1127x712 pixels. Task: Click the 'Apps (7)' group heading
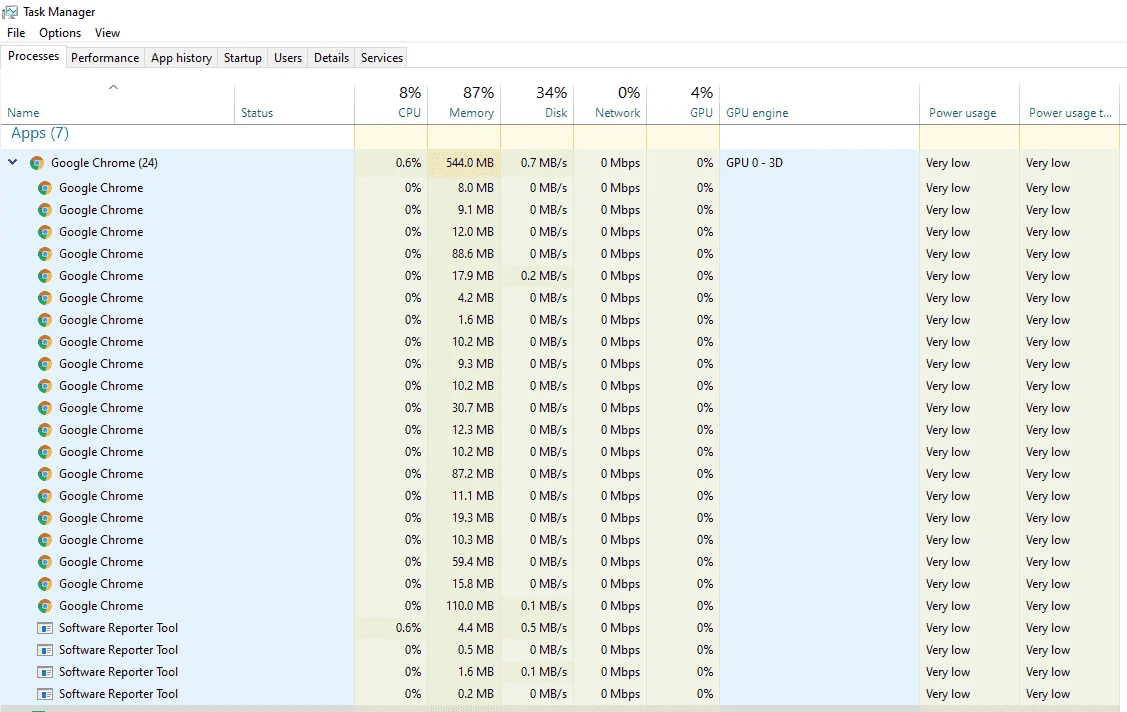pyautogui.click(x=40, y=133)
